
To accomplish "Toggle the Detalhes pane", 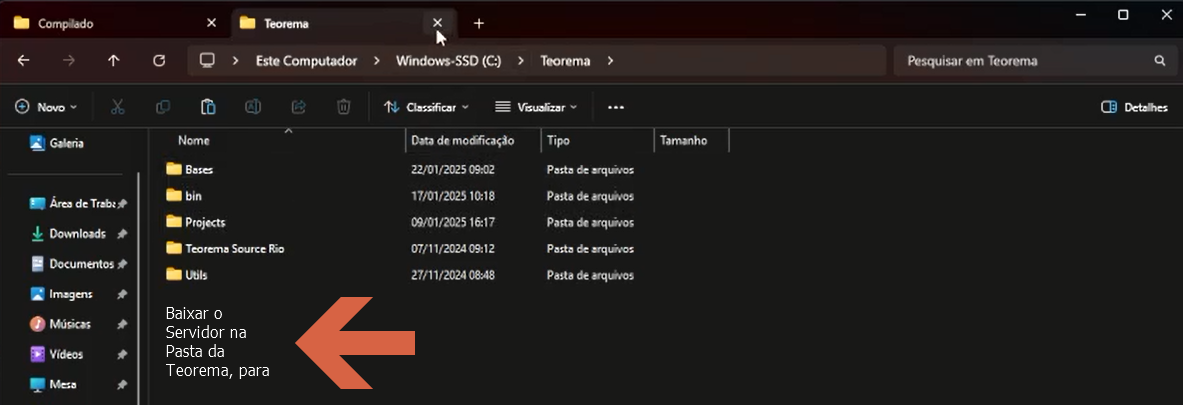I will click(x=1134, y=107).
